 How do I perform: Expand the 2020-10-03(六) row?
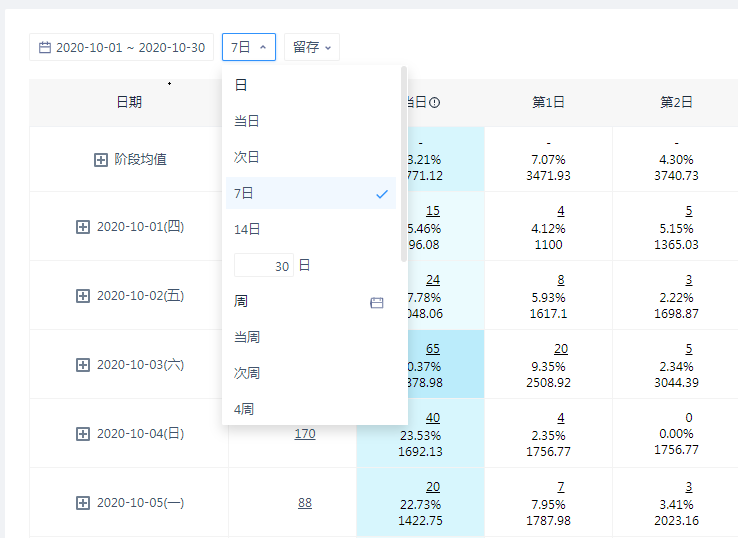tap(83, 365)
